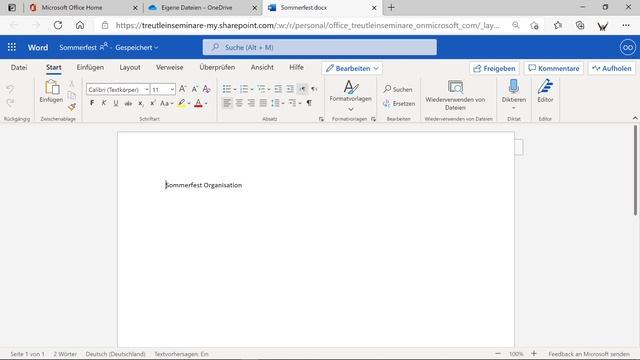Decrease font size with the smaller A
This screenshot has width=640, height=360.
195,89
